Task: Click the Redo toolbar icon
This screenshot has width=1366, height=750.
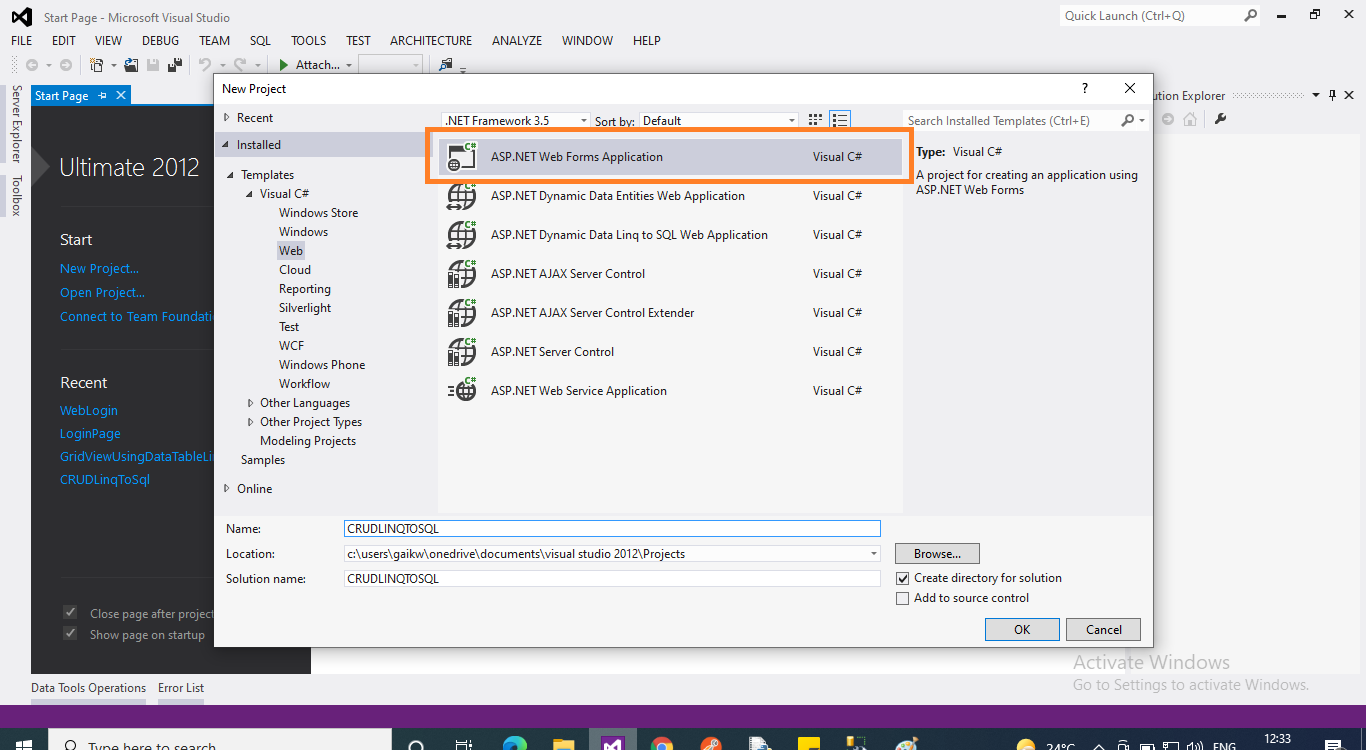Action: [240, 65]
